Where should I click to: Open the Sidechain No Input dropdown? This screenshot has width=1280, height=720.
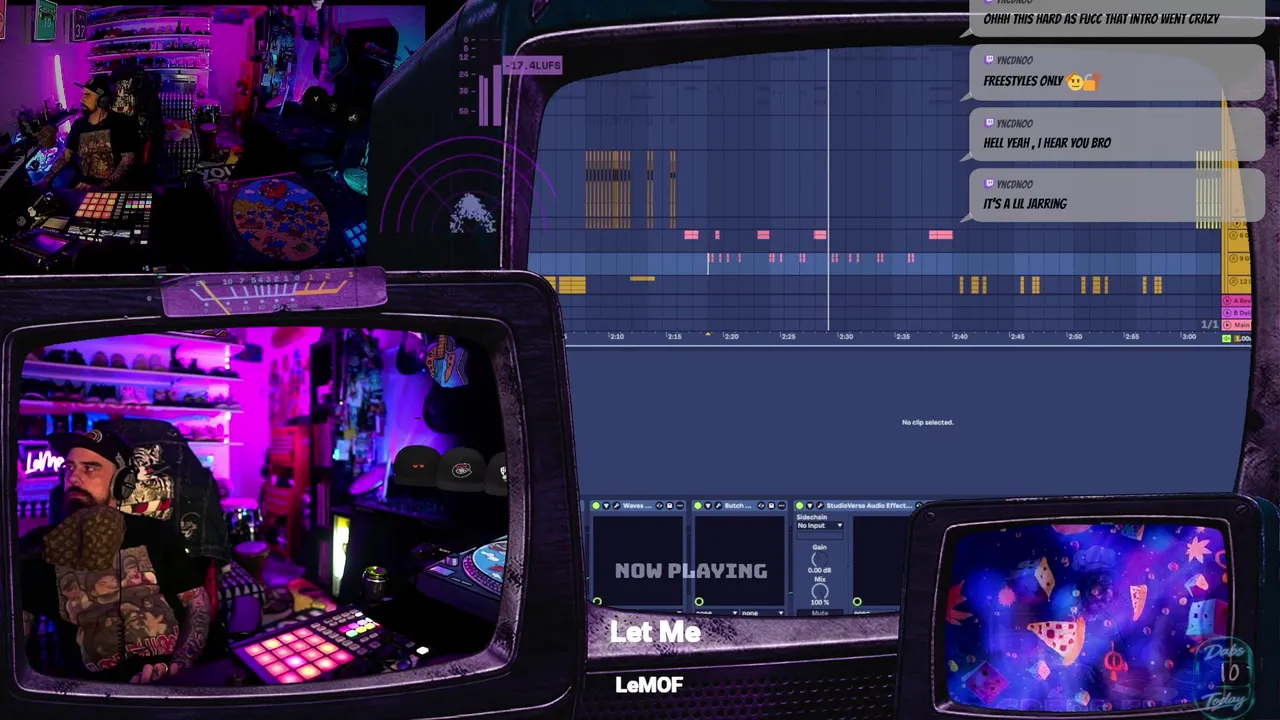click(x=820, y=525)
